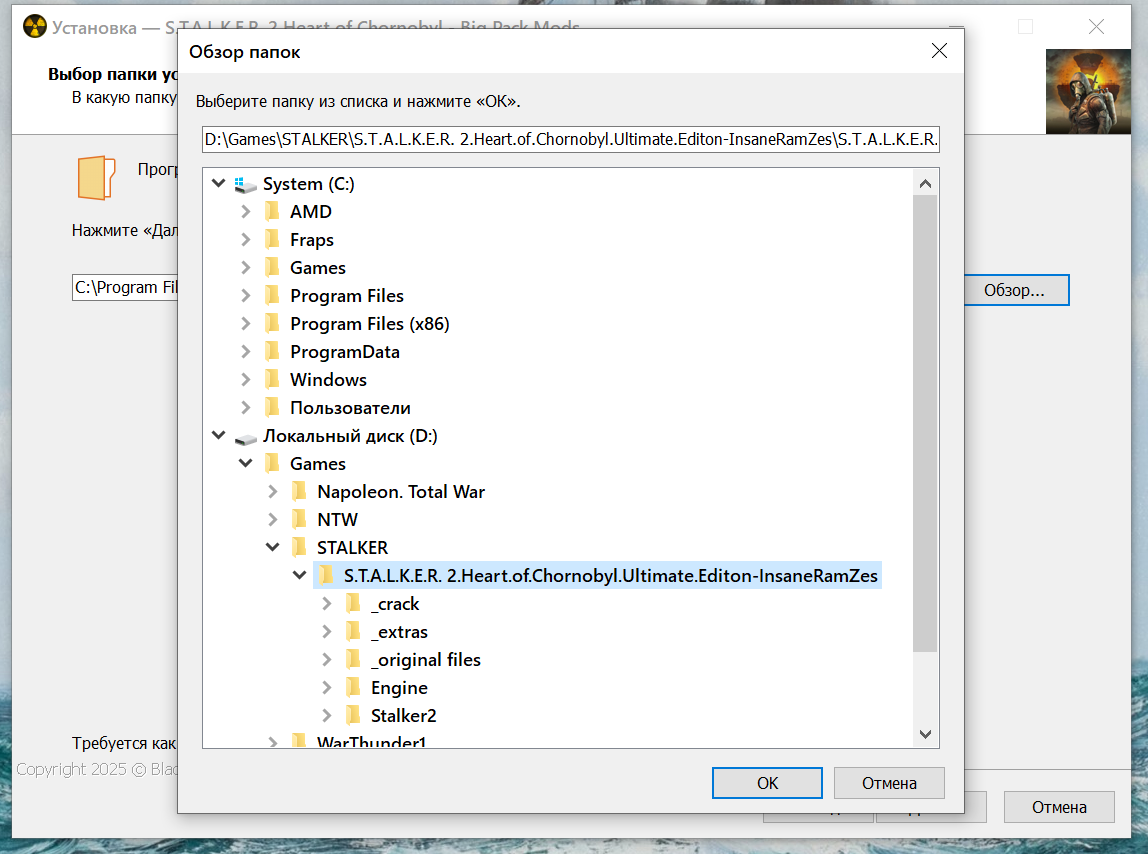Click the tree scrollbar up arrow

pyautogui.click(x=925, y=183)
